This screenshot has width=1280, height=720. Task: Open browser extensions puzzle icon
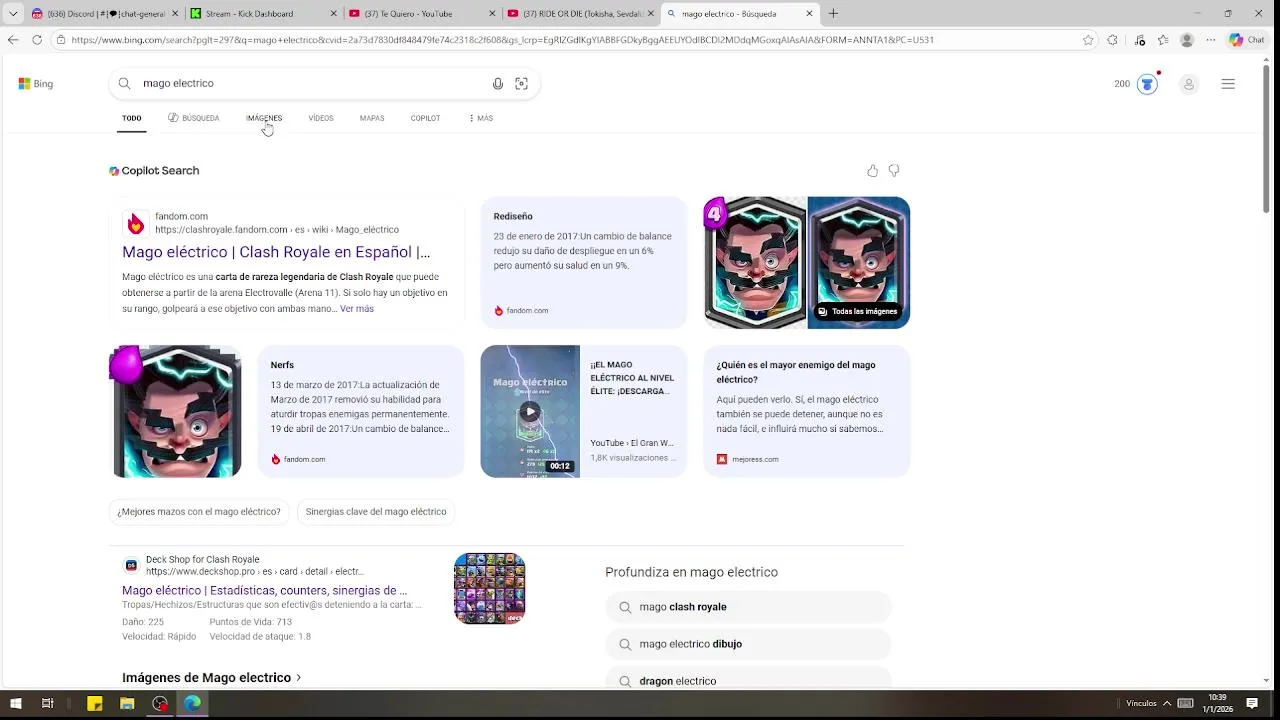(x=1112, y=40)
